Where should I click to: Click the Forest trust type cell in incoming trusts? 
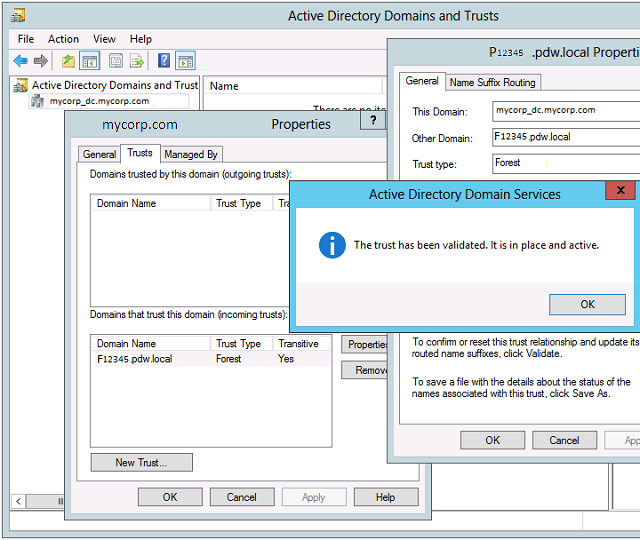coord(229,359)
